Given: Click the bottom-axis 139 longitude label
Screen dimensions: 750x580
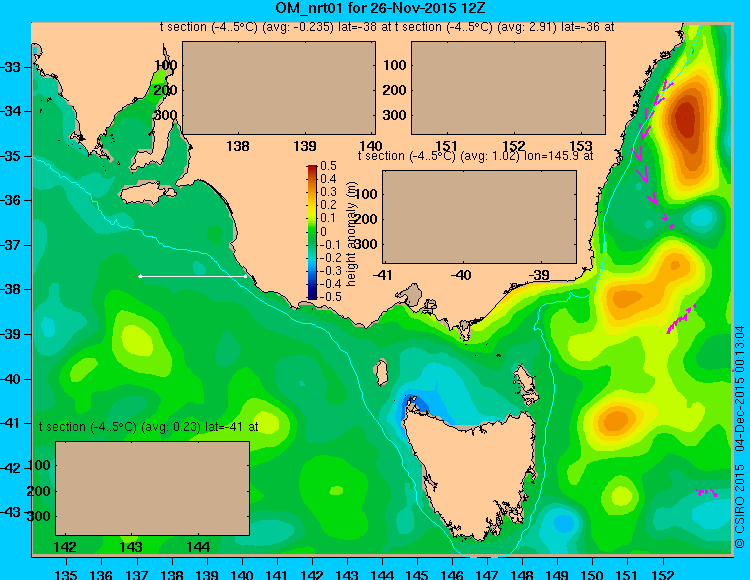Looking at the screenshot, I should [207, 574].
